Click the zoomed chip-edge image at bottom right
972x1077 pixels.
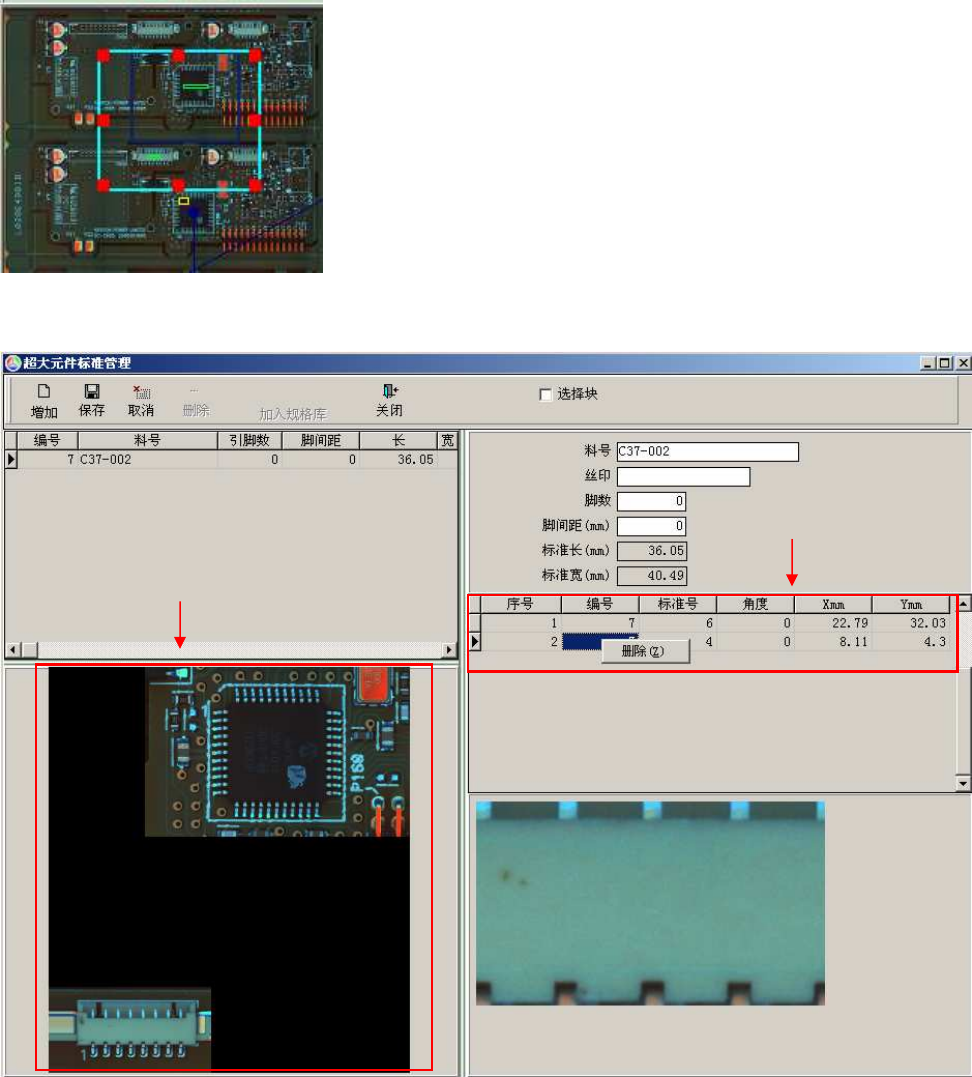coord(651,903)
